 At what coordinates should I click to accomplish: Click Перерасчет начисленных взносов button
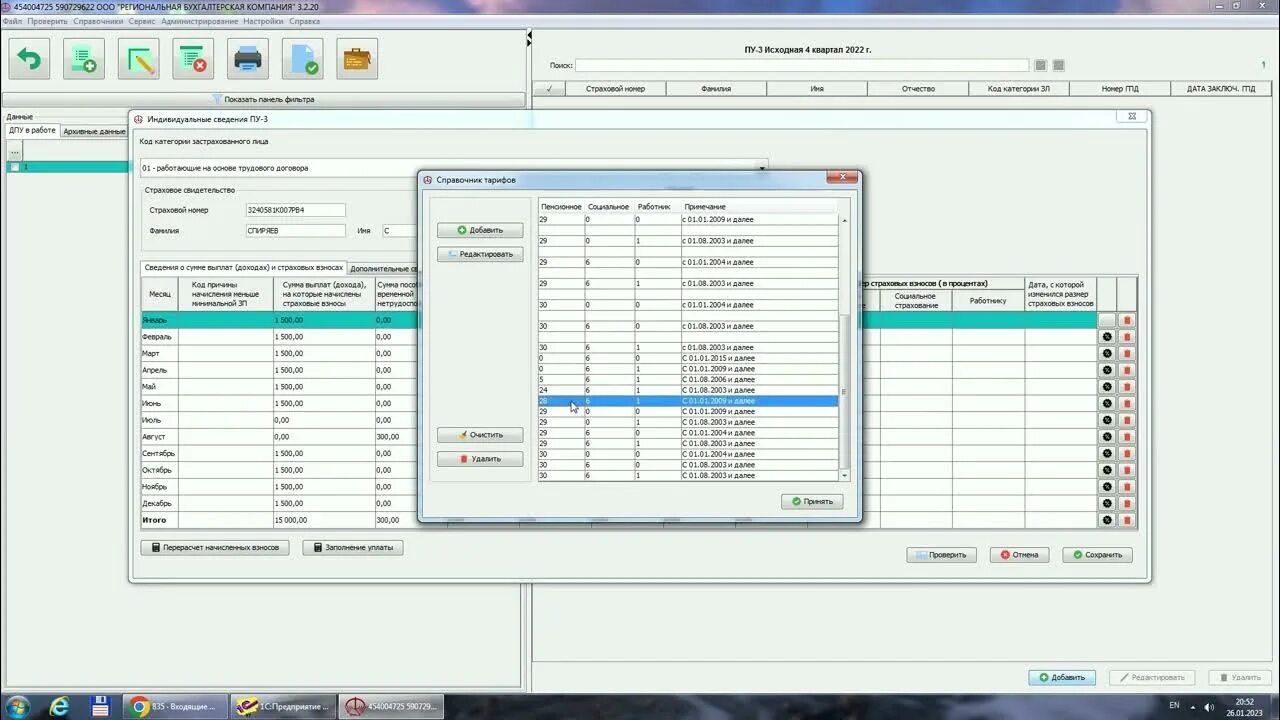pyautogui.click(x=215, y=547)
